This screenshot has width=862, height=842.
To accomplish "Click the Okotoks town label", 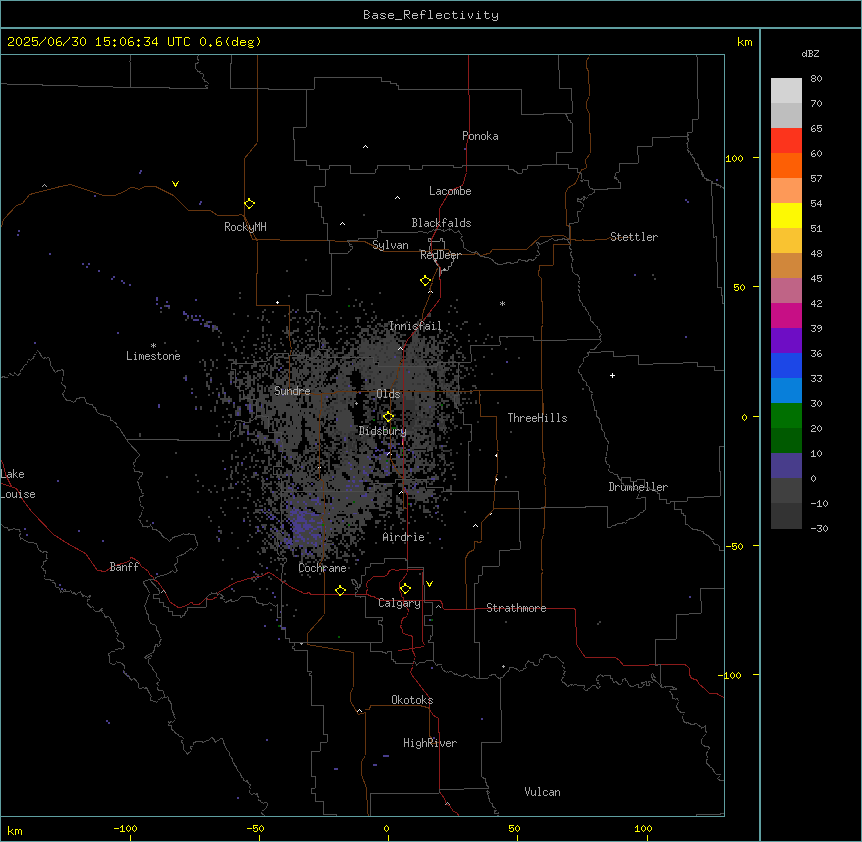I will point(412,700).
